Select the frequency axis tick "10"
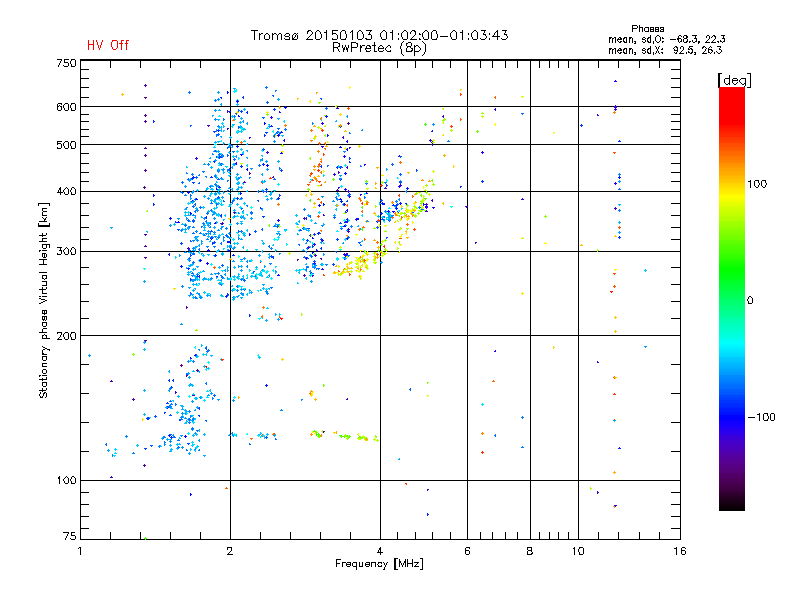Image resolution: width=800 pixels, height=600 pixels. click(578, 551)
